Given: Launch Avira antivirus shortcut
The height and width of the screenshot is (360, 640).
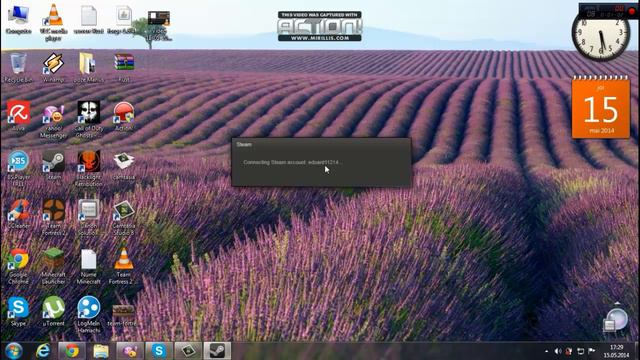Looking at the screenshot, I should click(18, 116).
